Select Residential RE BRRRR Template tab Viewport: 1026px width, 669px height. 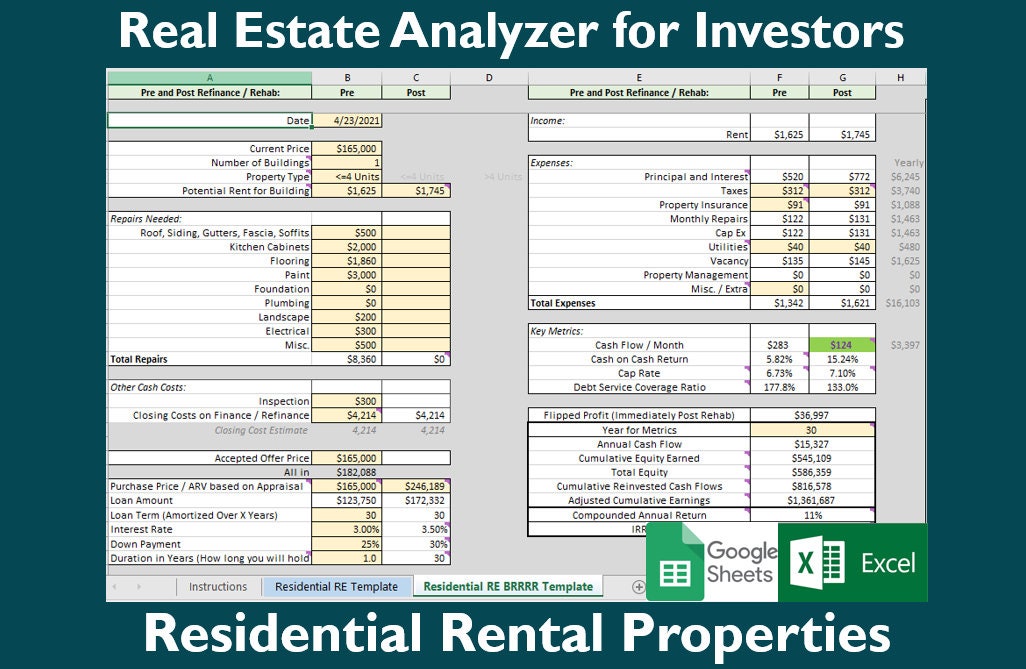point(508,587)
